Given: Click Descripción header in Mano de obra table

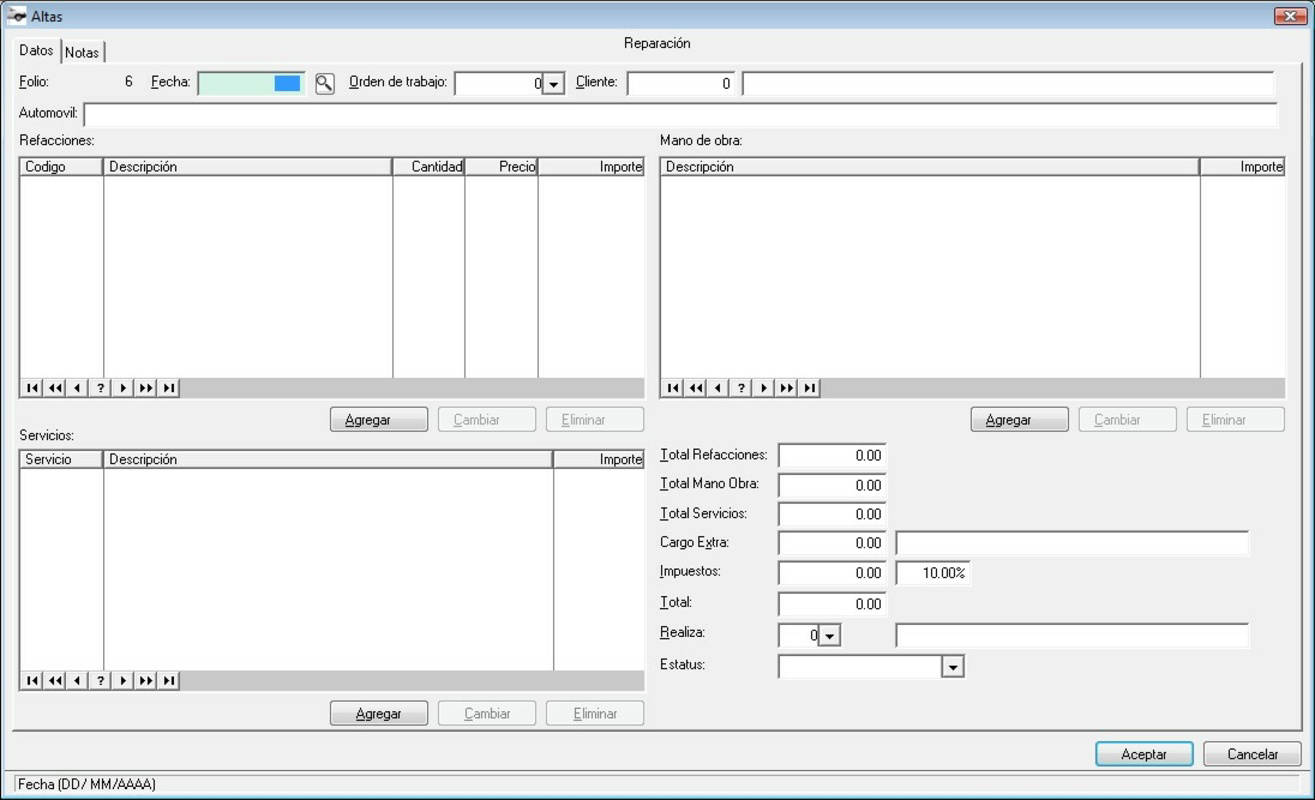Looking at the screenshot, I should (x=930, y=167).
